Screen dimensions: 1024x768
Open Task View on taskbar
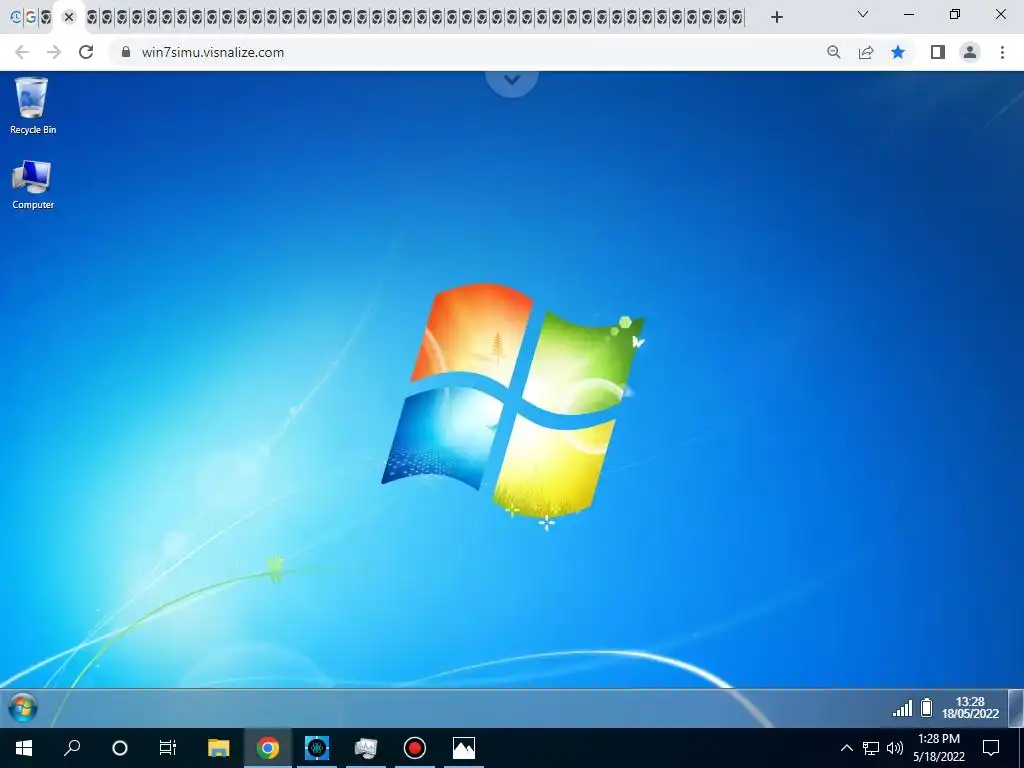(168, 748)
